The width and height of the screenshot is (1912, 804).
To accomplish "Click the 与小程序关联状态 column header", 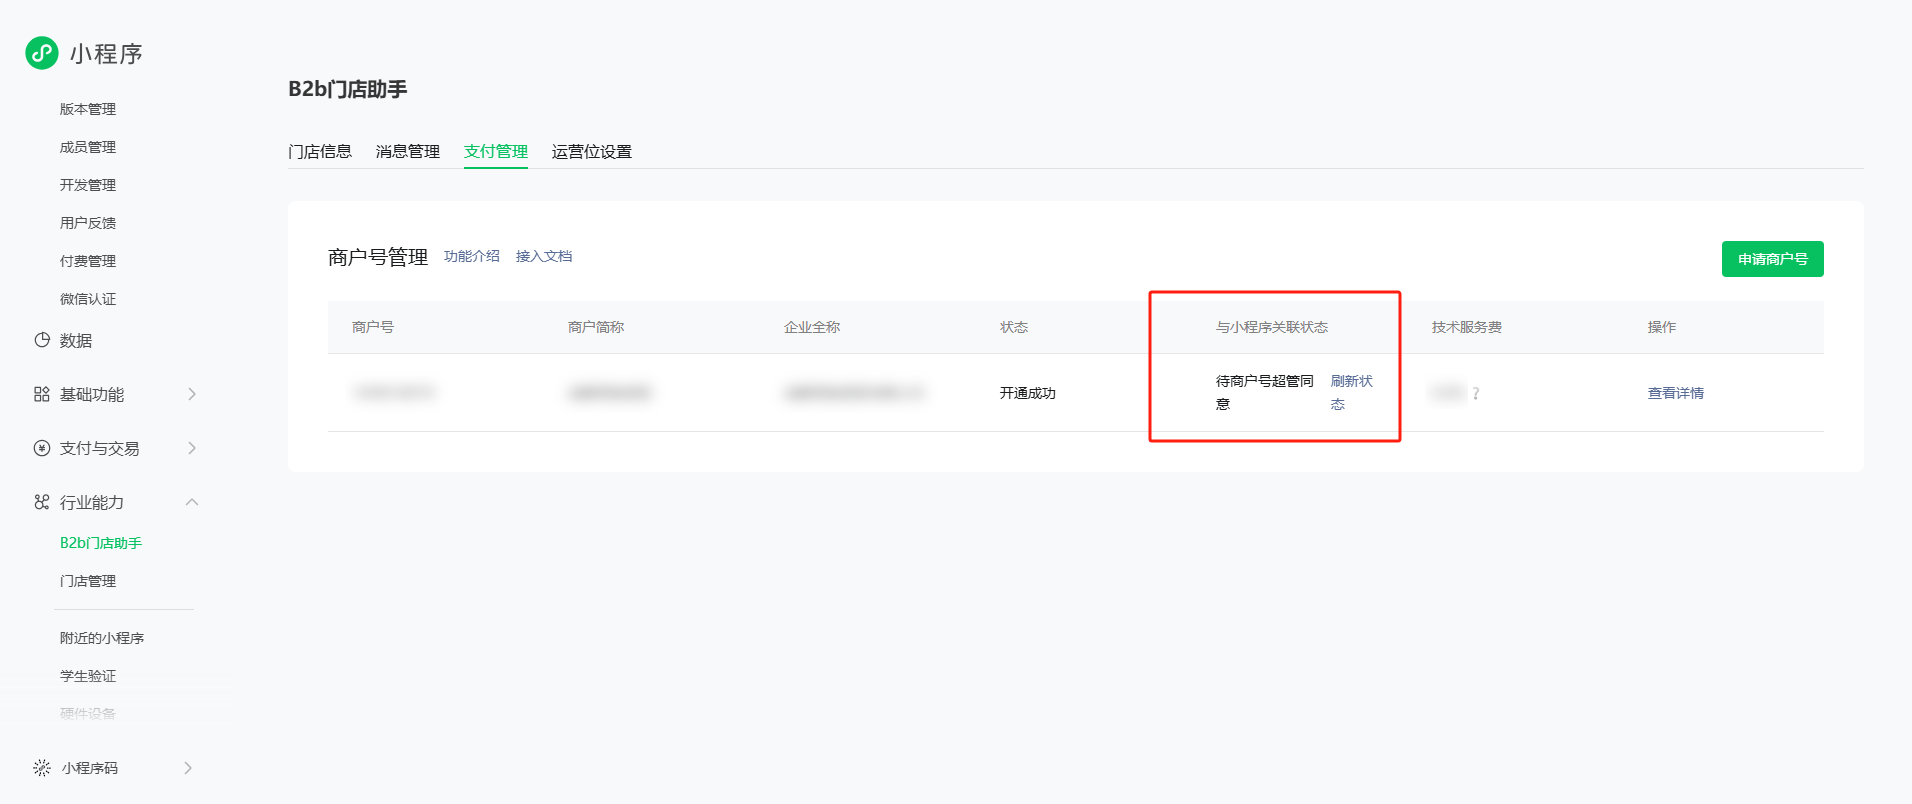I will (1272, 327).
